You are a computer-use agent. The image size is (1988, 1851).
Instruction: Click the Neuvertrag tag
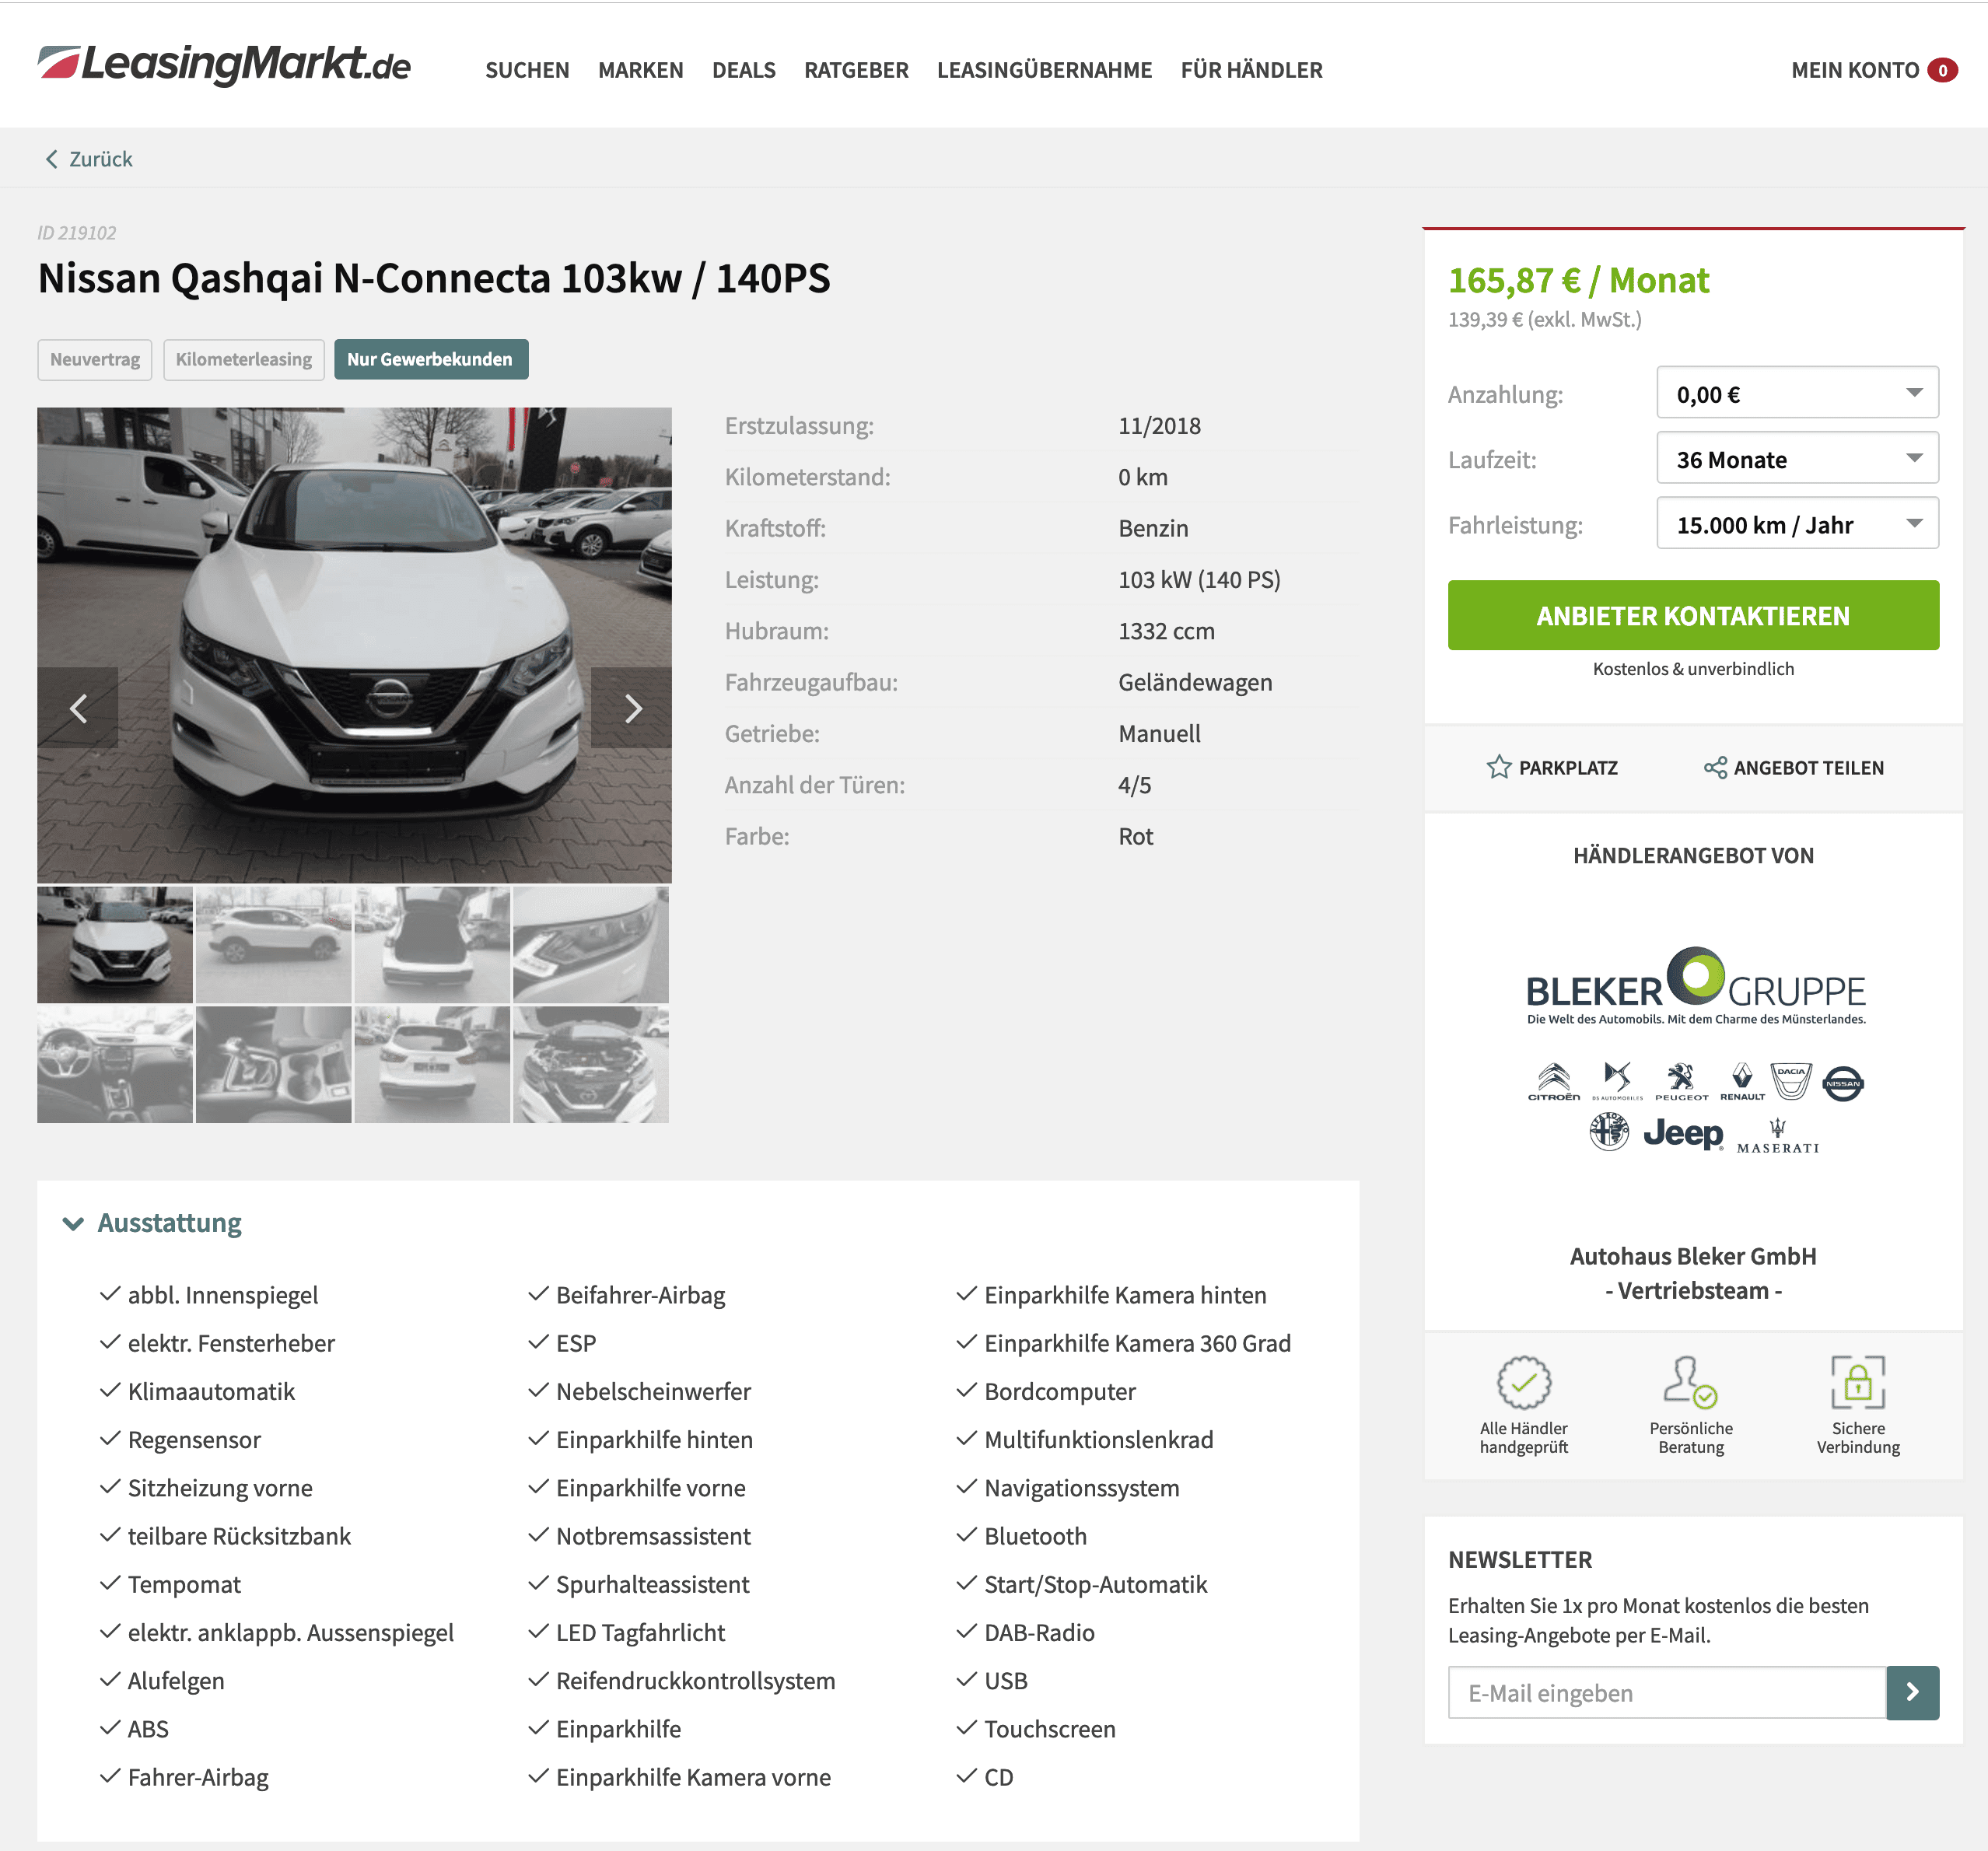tap(95, 359)
